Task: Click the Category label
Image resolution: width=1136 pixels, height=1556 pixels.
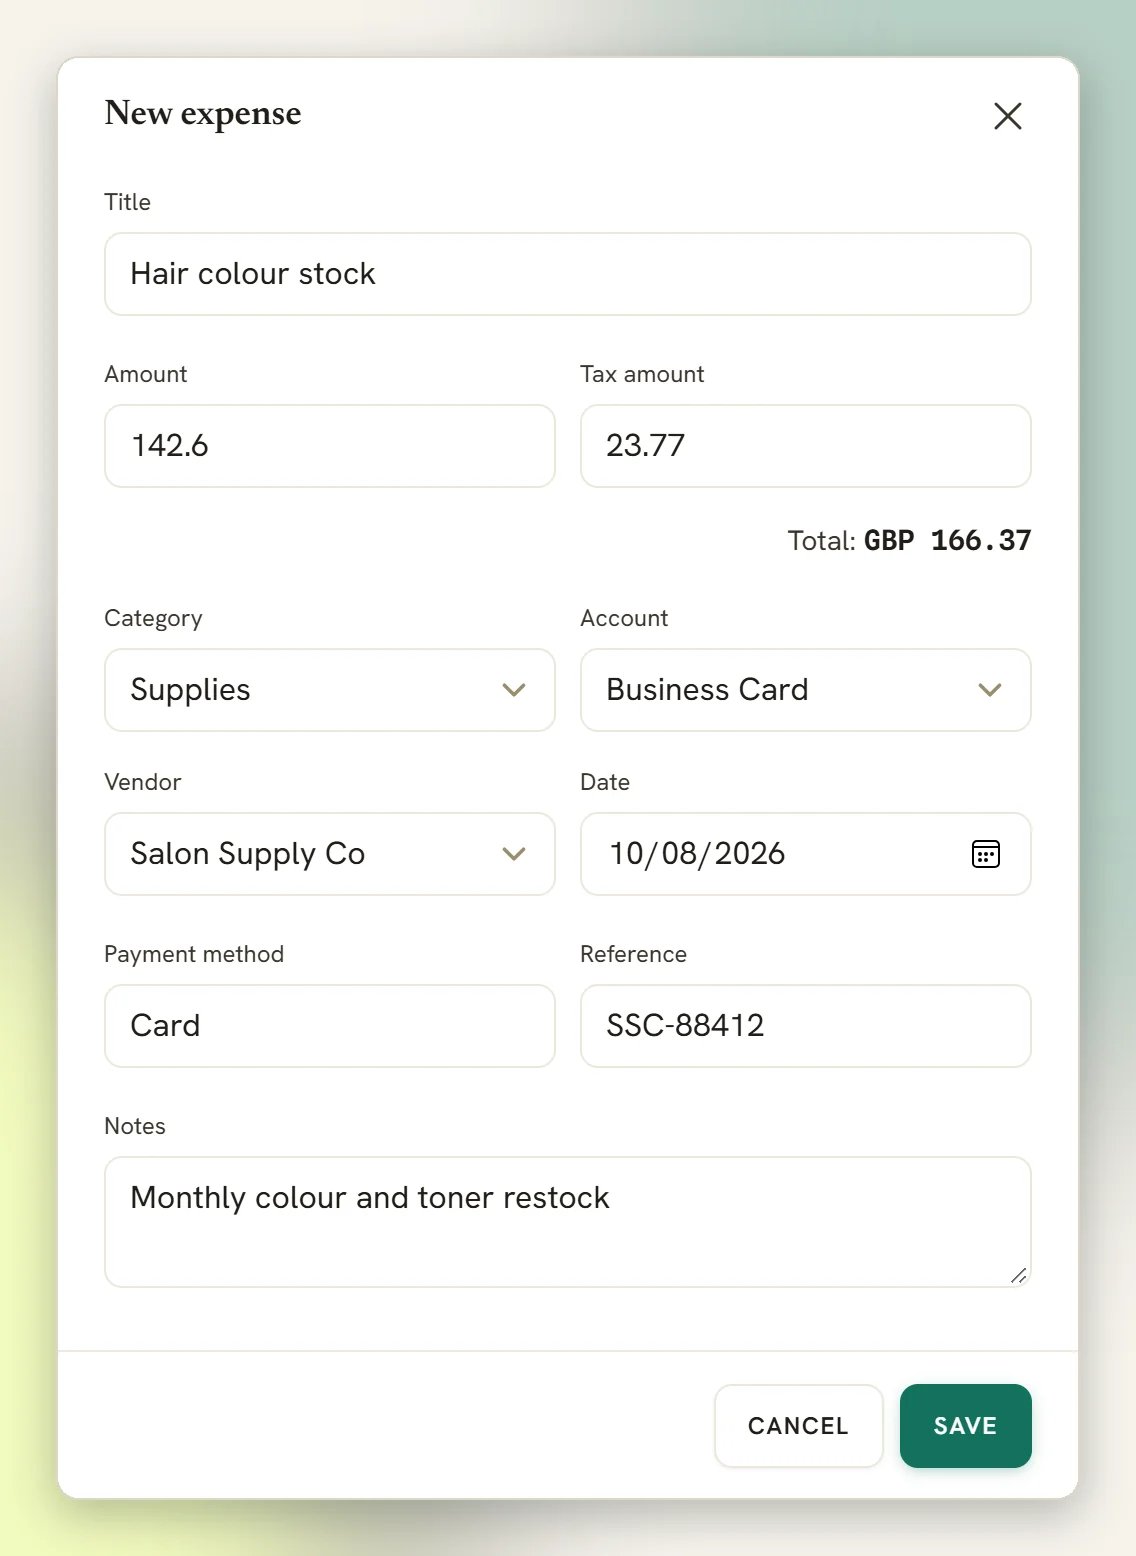Action: (153, 618)
